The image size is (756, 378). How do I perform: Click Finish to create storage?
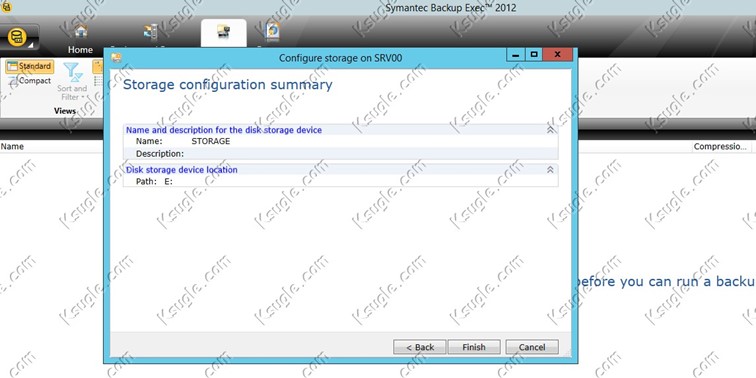pos(474,347)
